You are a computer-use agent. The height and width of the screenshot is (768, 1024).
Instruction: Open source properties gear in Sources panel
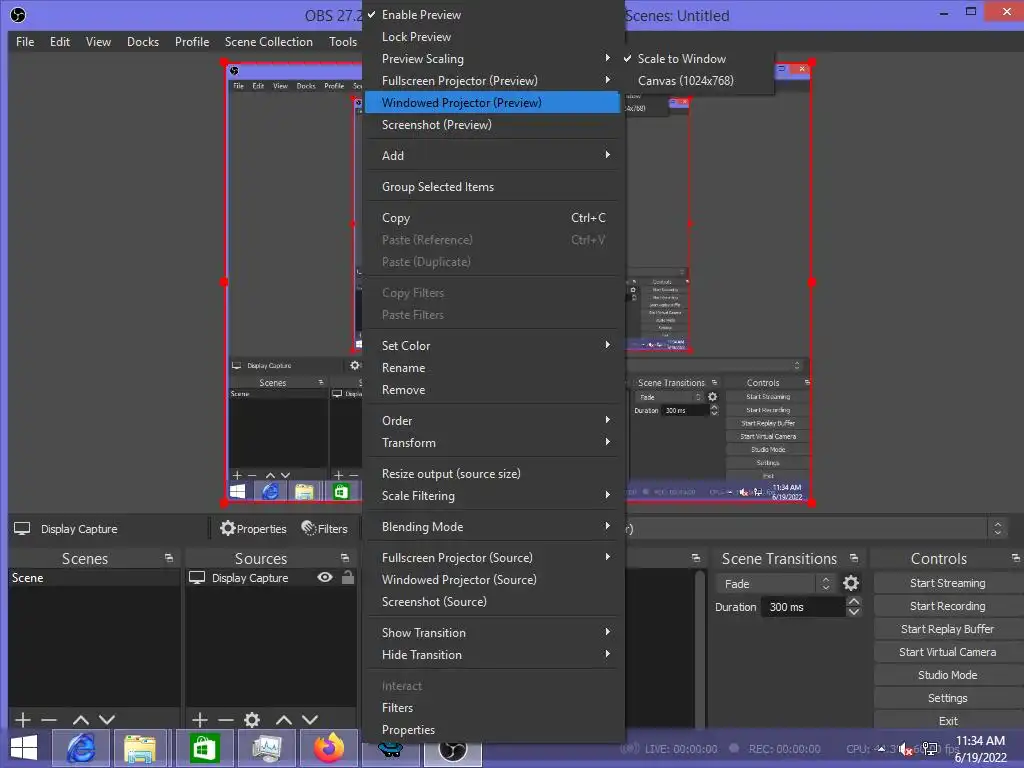(252, 720)
